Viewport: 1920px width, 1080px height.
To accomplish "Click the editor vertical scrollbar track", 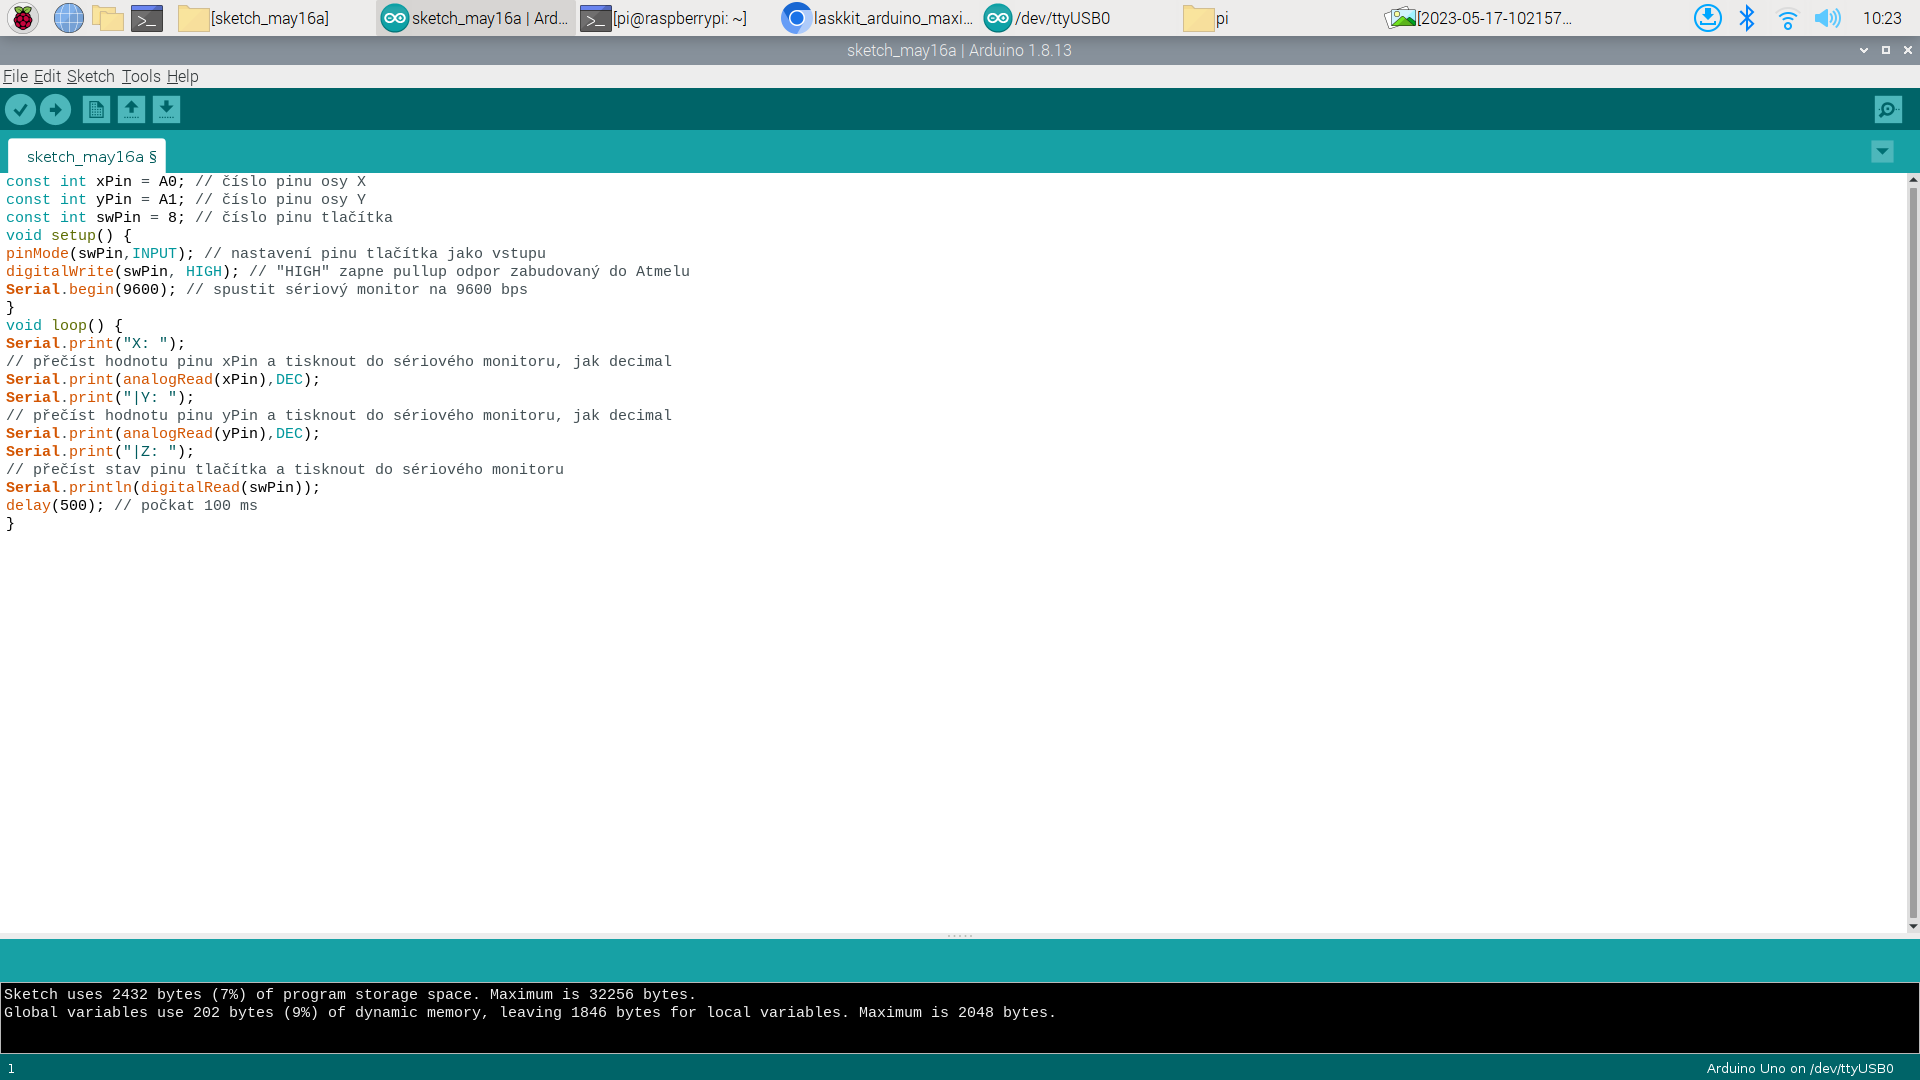I will [x=1912, y=553].
